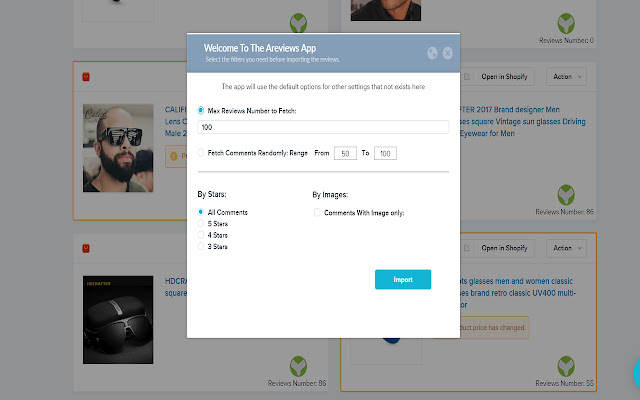The height and width of the screenshot is (400, 640).
Task: Click the 'Welcome To The Areviews App' title
Action: [x=260, y=48]
